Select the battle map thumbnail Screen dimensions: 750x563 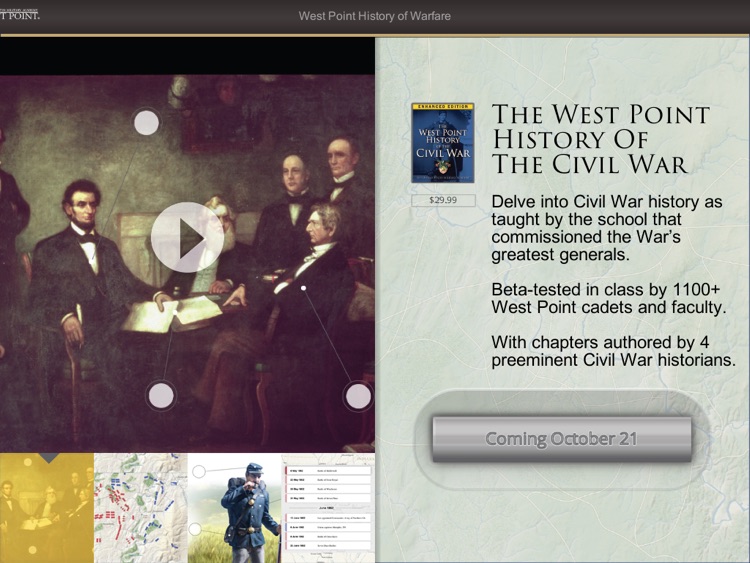141,508
